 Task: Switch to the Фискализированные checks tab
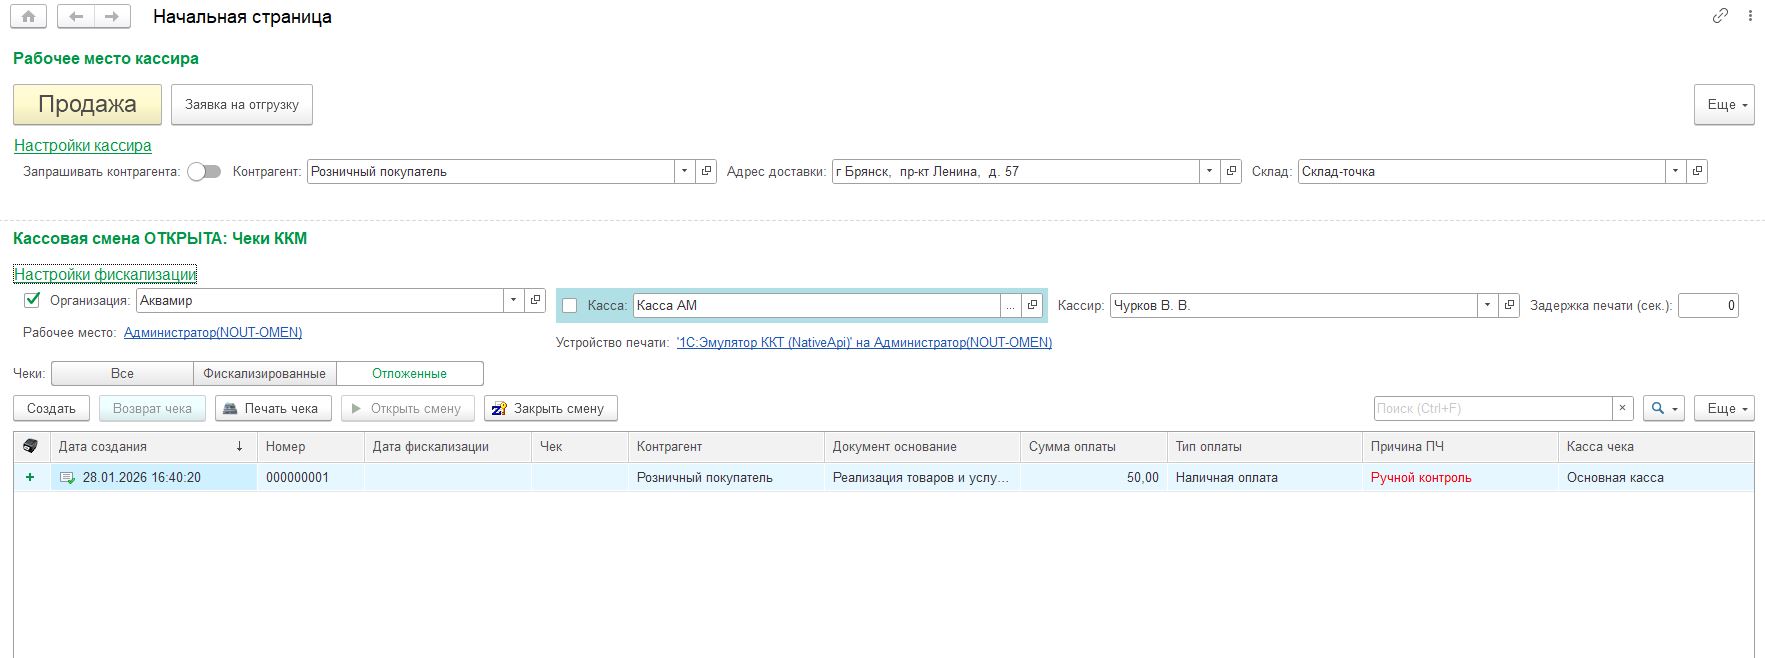pyautogui.click(x=264, y=373)
